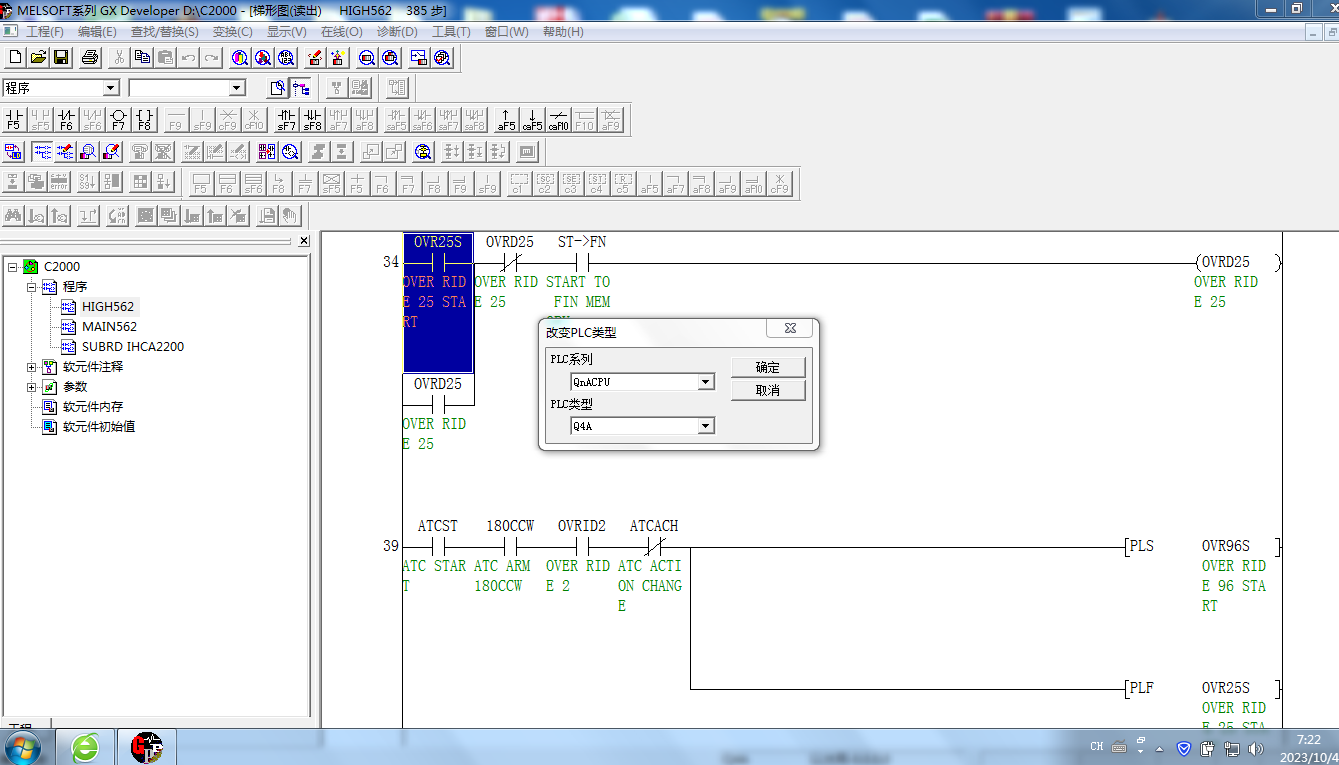Click the print icon in the toolbar
This screenshot has width=1339, height=765.
[x=90, y=57]
